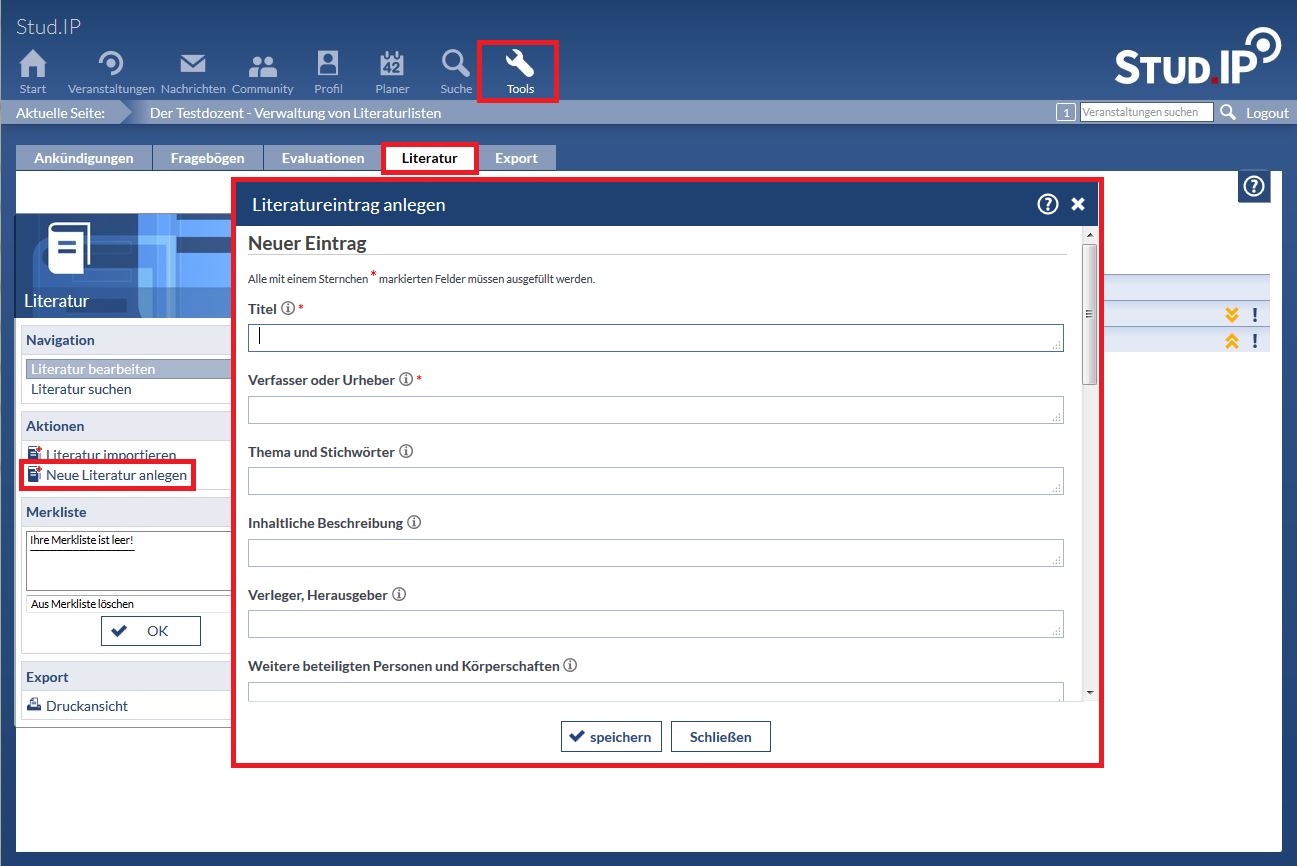1297x866 pixels.
Task: Click scroll down arrow in dialog scrollbar
Action: tap(1089, 692)
